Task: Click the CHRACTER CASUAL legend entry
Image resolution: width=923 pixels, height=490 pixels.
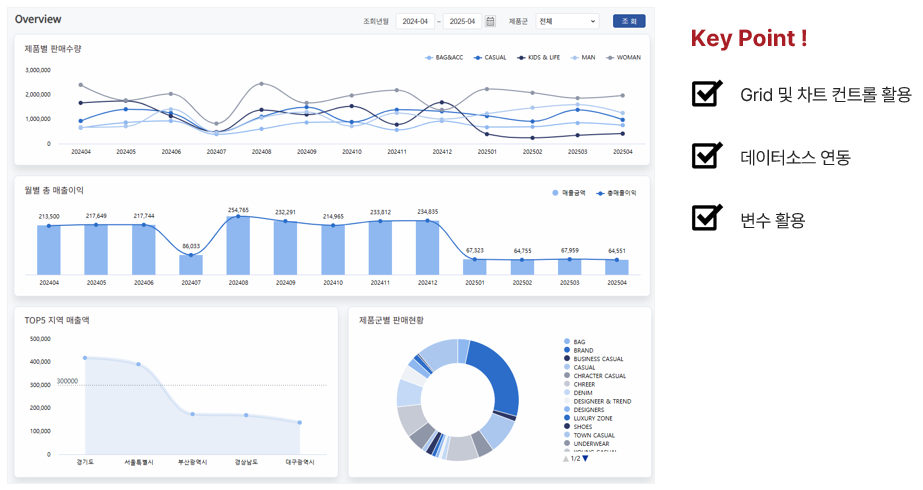Action: coord(595,376)
